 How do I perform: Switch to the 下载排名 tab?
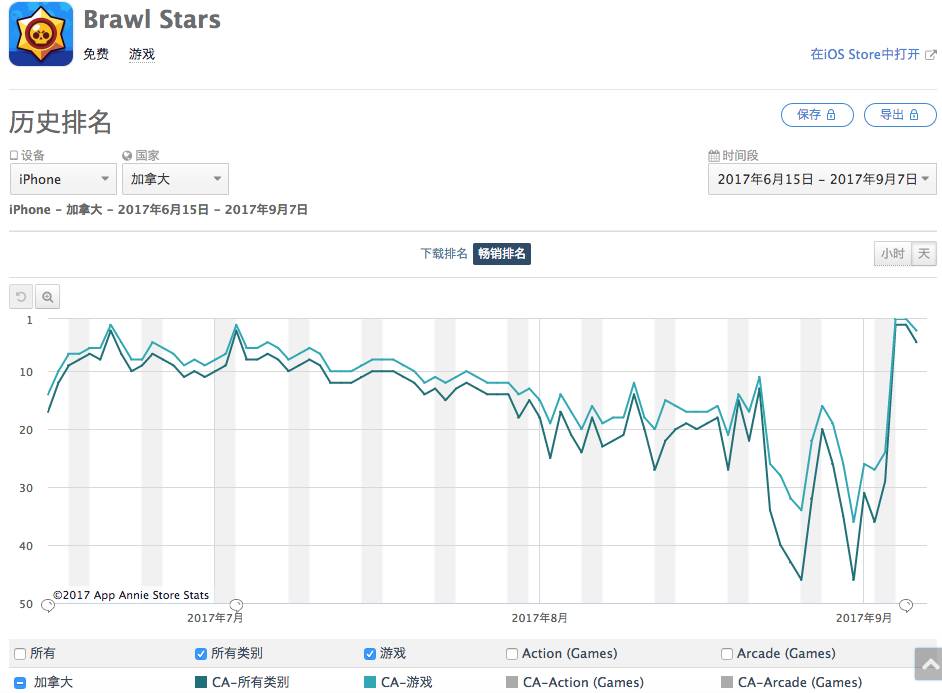[443, 254]
